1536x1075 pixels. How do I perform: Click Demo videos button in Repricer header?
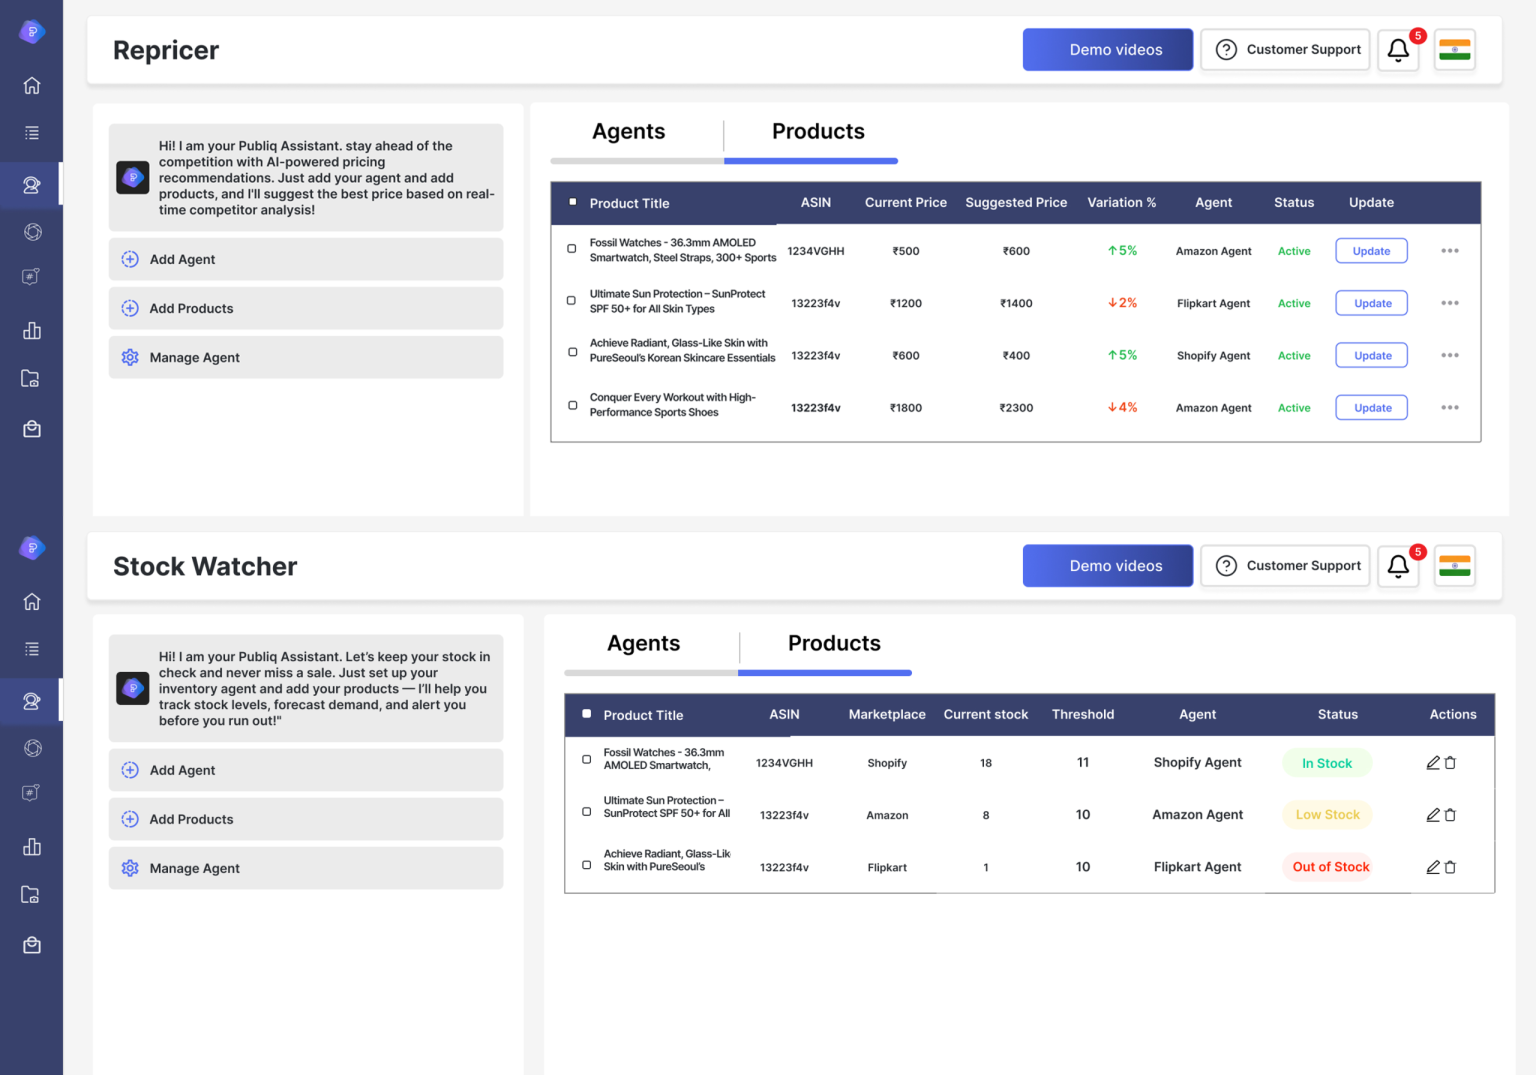pos(1107,50)
